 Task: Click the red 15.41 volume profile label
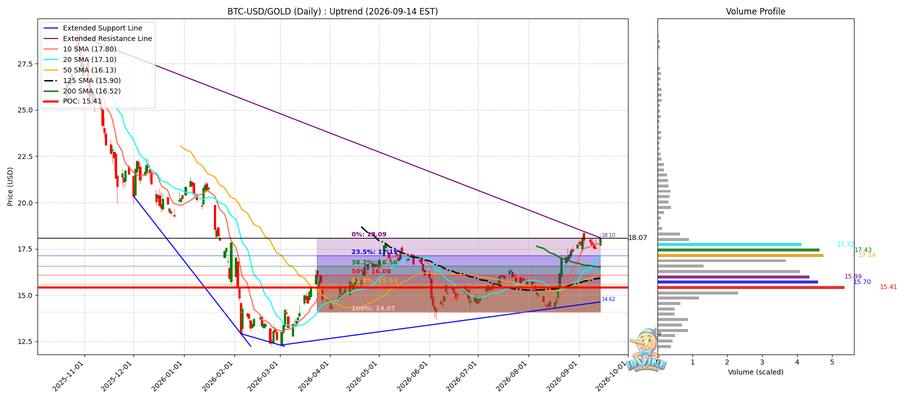(x=888, y=286)
